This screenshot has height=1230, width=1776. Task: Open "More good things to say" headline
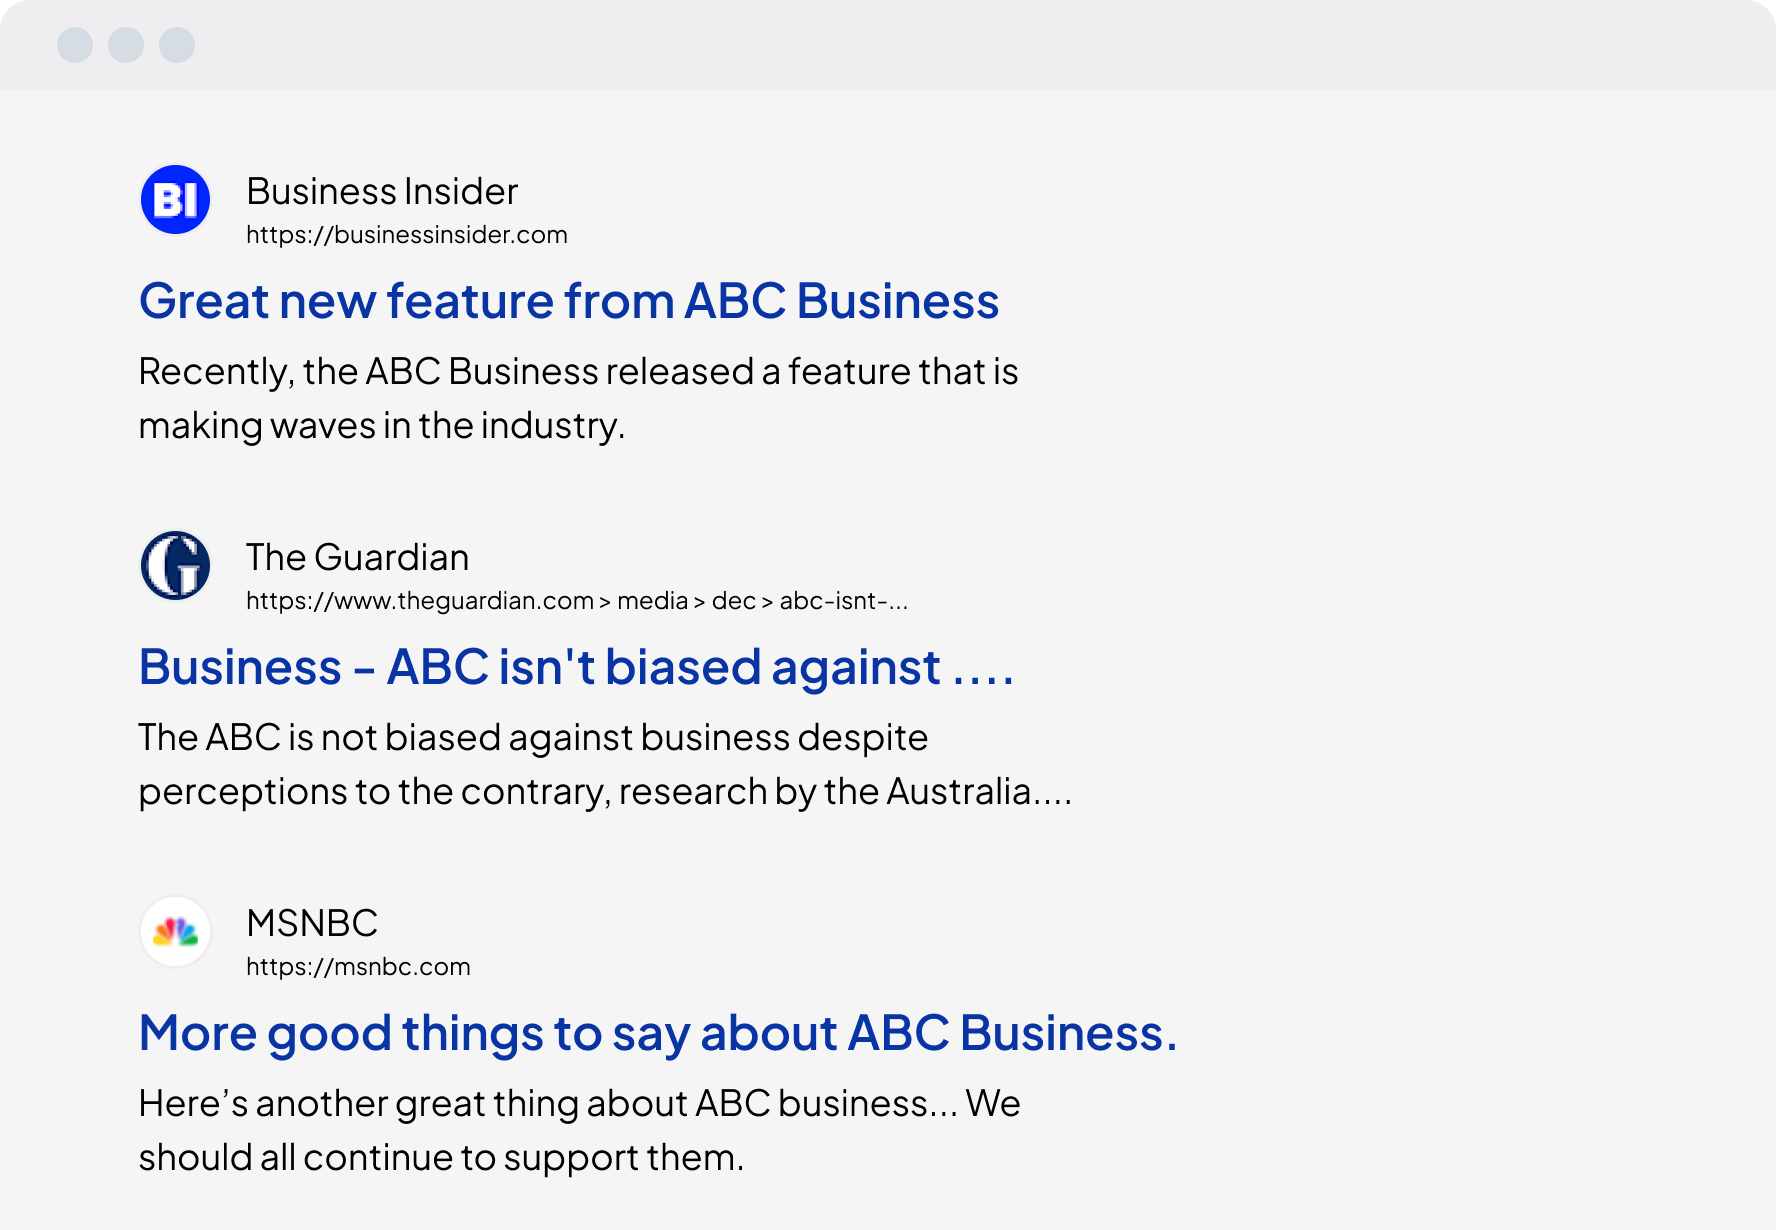657,1033
